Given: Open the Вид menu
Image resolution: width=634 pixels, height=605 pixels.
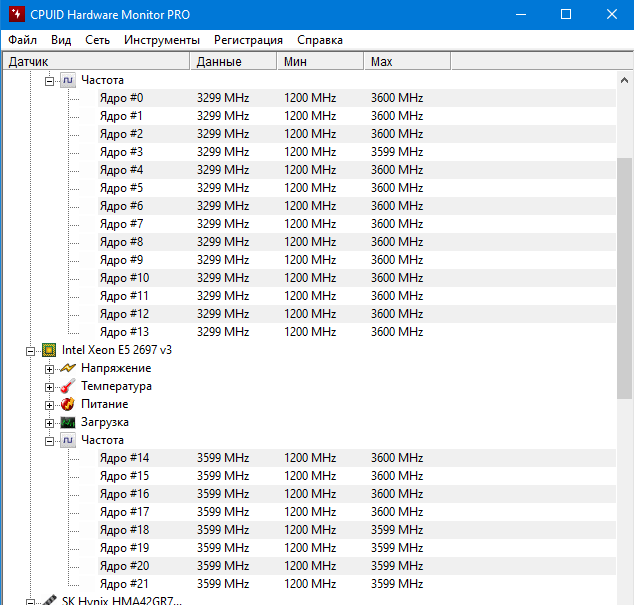Looking at the screenshot, I should [x=61, y=40].
